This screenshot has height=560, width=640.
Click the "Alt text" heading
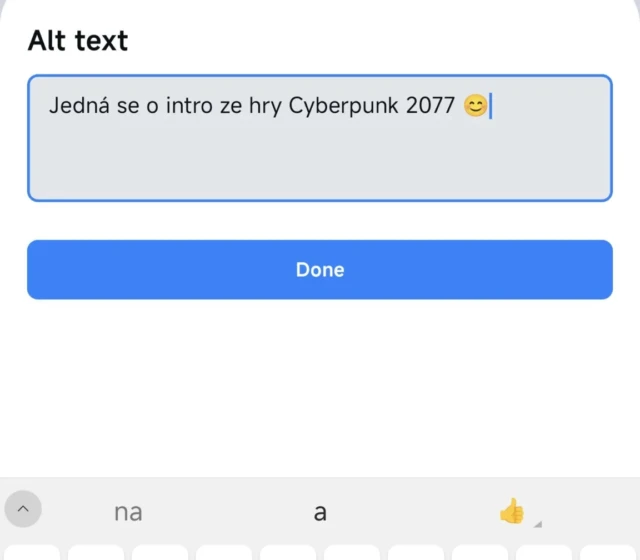tap(78, 41)
